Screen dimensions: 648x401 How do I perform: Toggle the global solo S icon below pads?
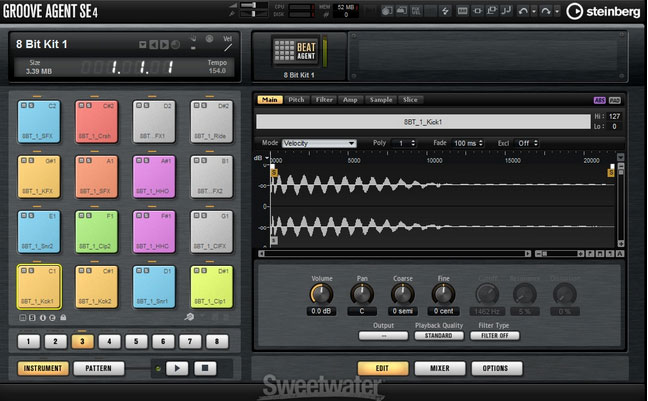click(32, 318)
